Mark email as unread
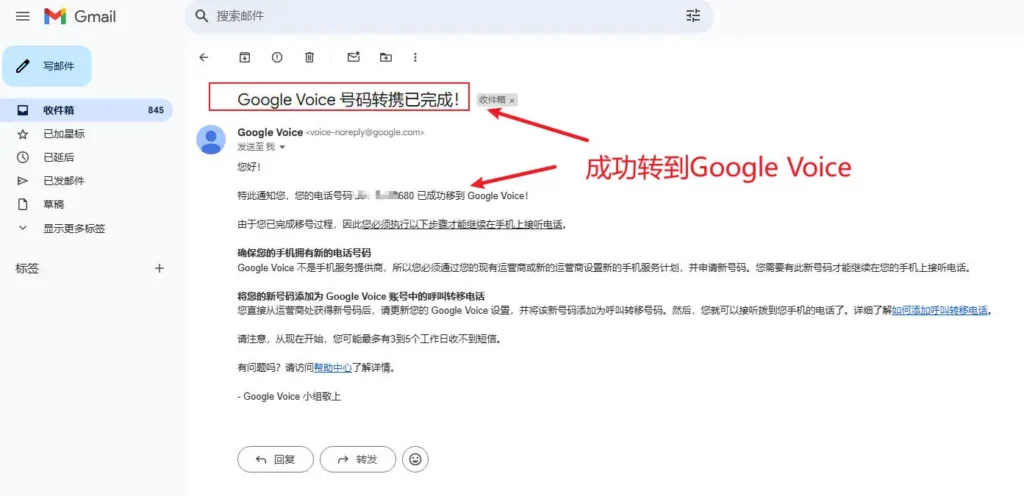 coord(353,57)
